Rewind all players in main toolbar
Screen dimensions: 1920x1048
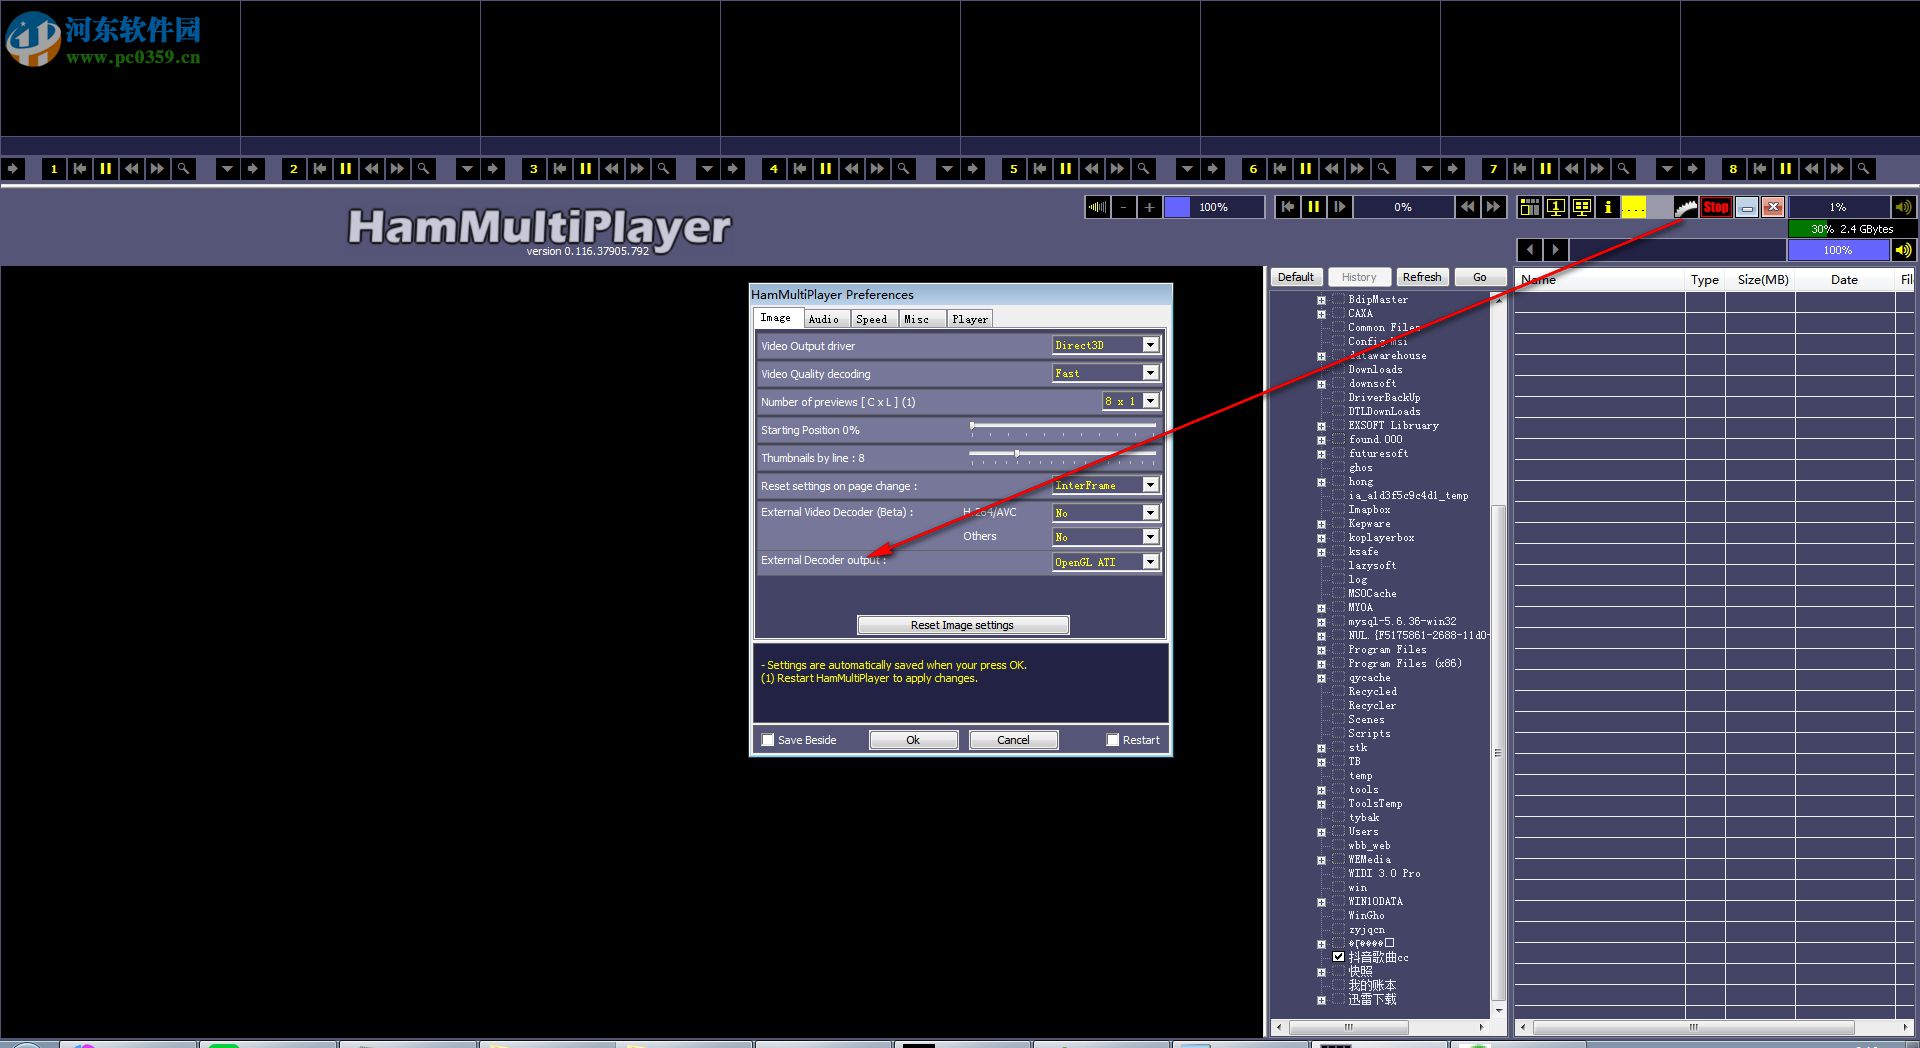pos(1467,207)
